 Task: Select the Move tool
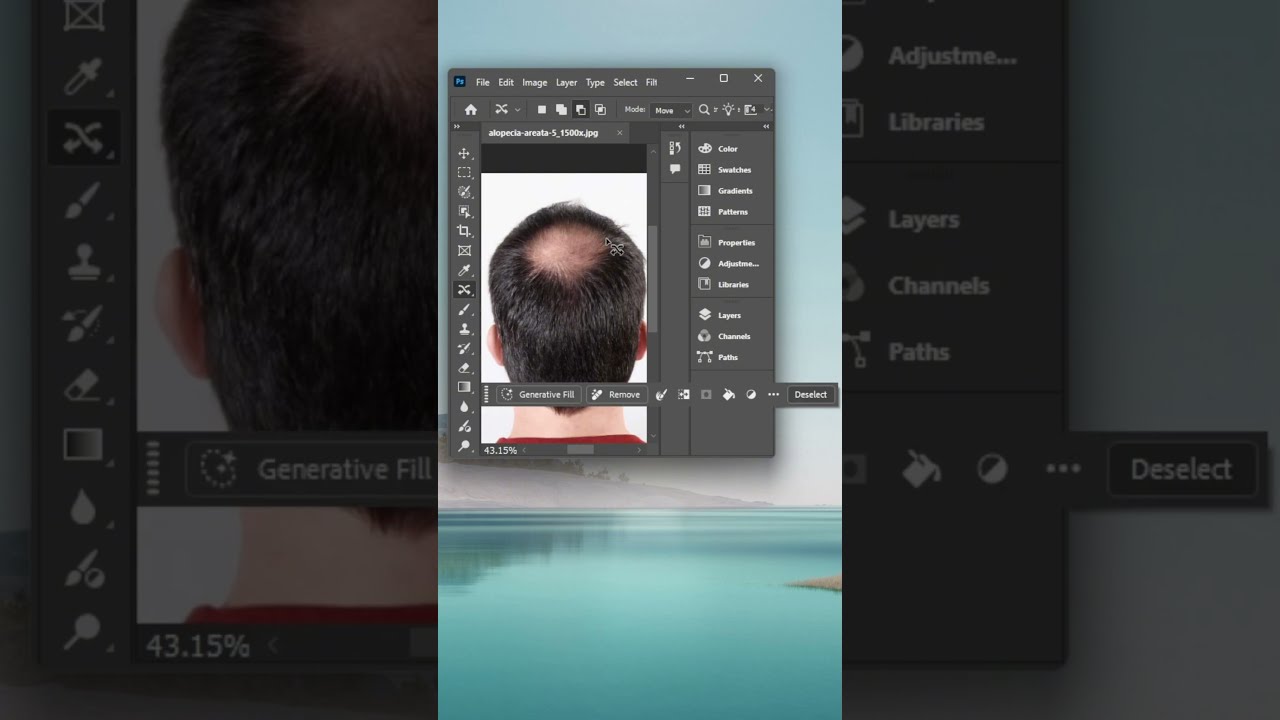tap(464, 153)
